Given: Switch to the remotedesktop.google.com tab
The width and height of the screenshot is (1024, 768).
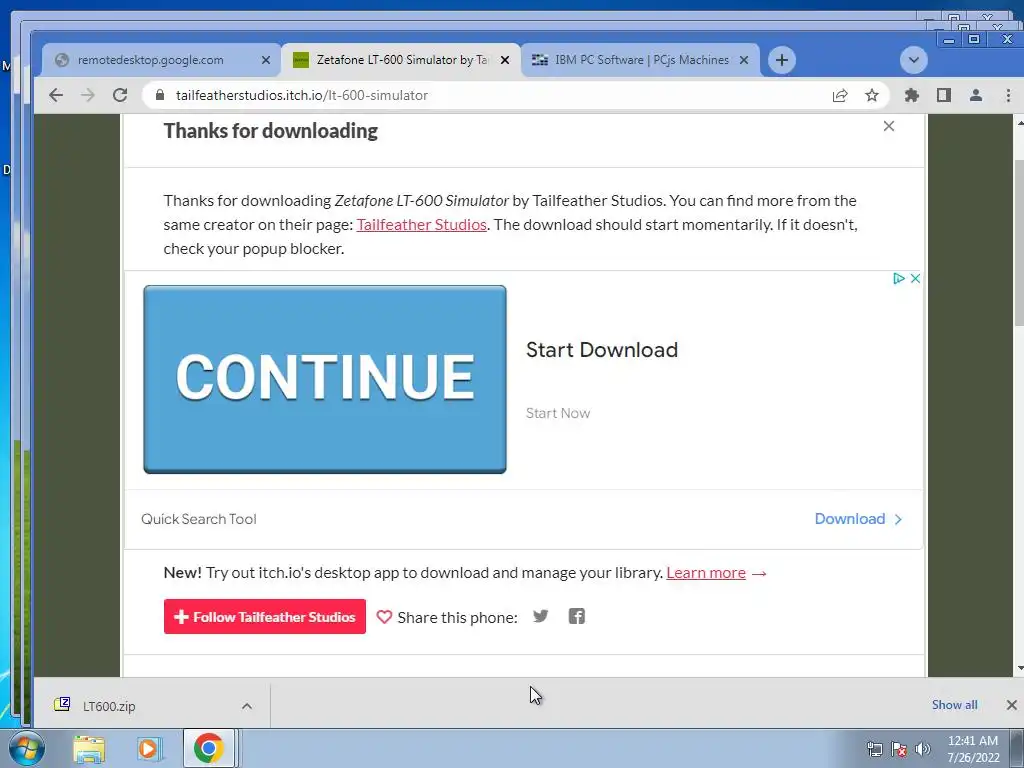Looking at the screenshot, I should coord(161,60).
